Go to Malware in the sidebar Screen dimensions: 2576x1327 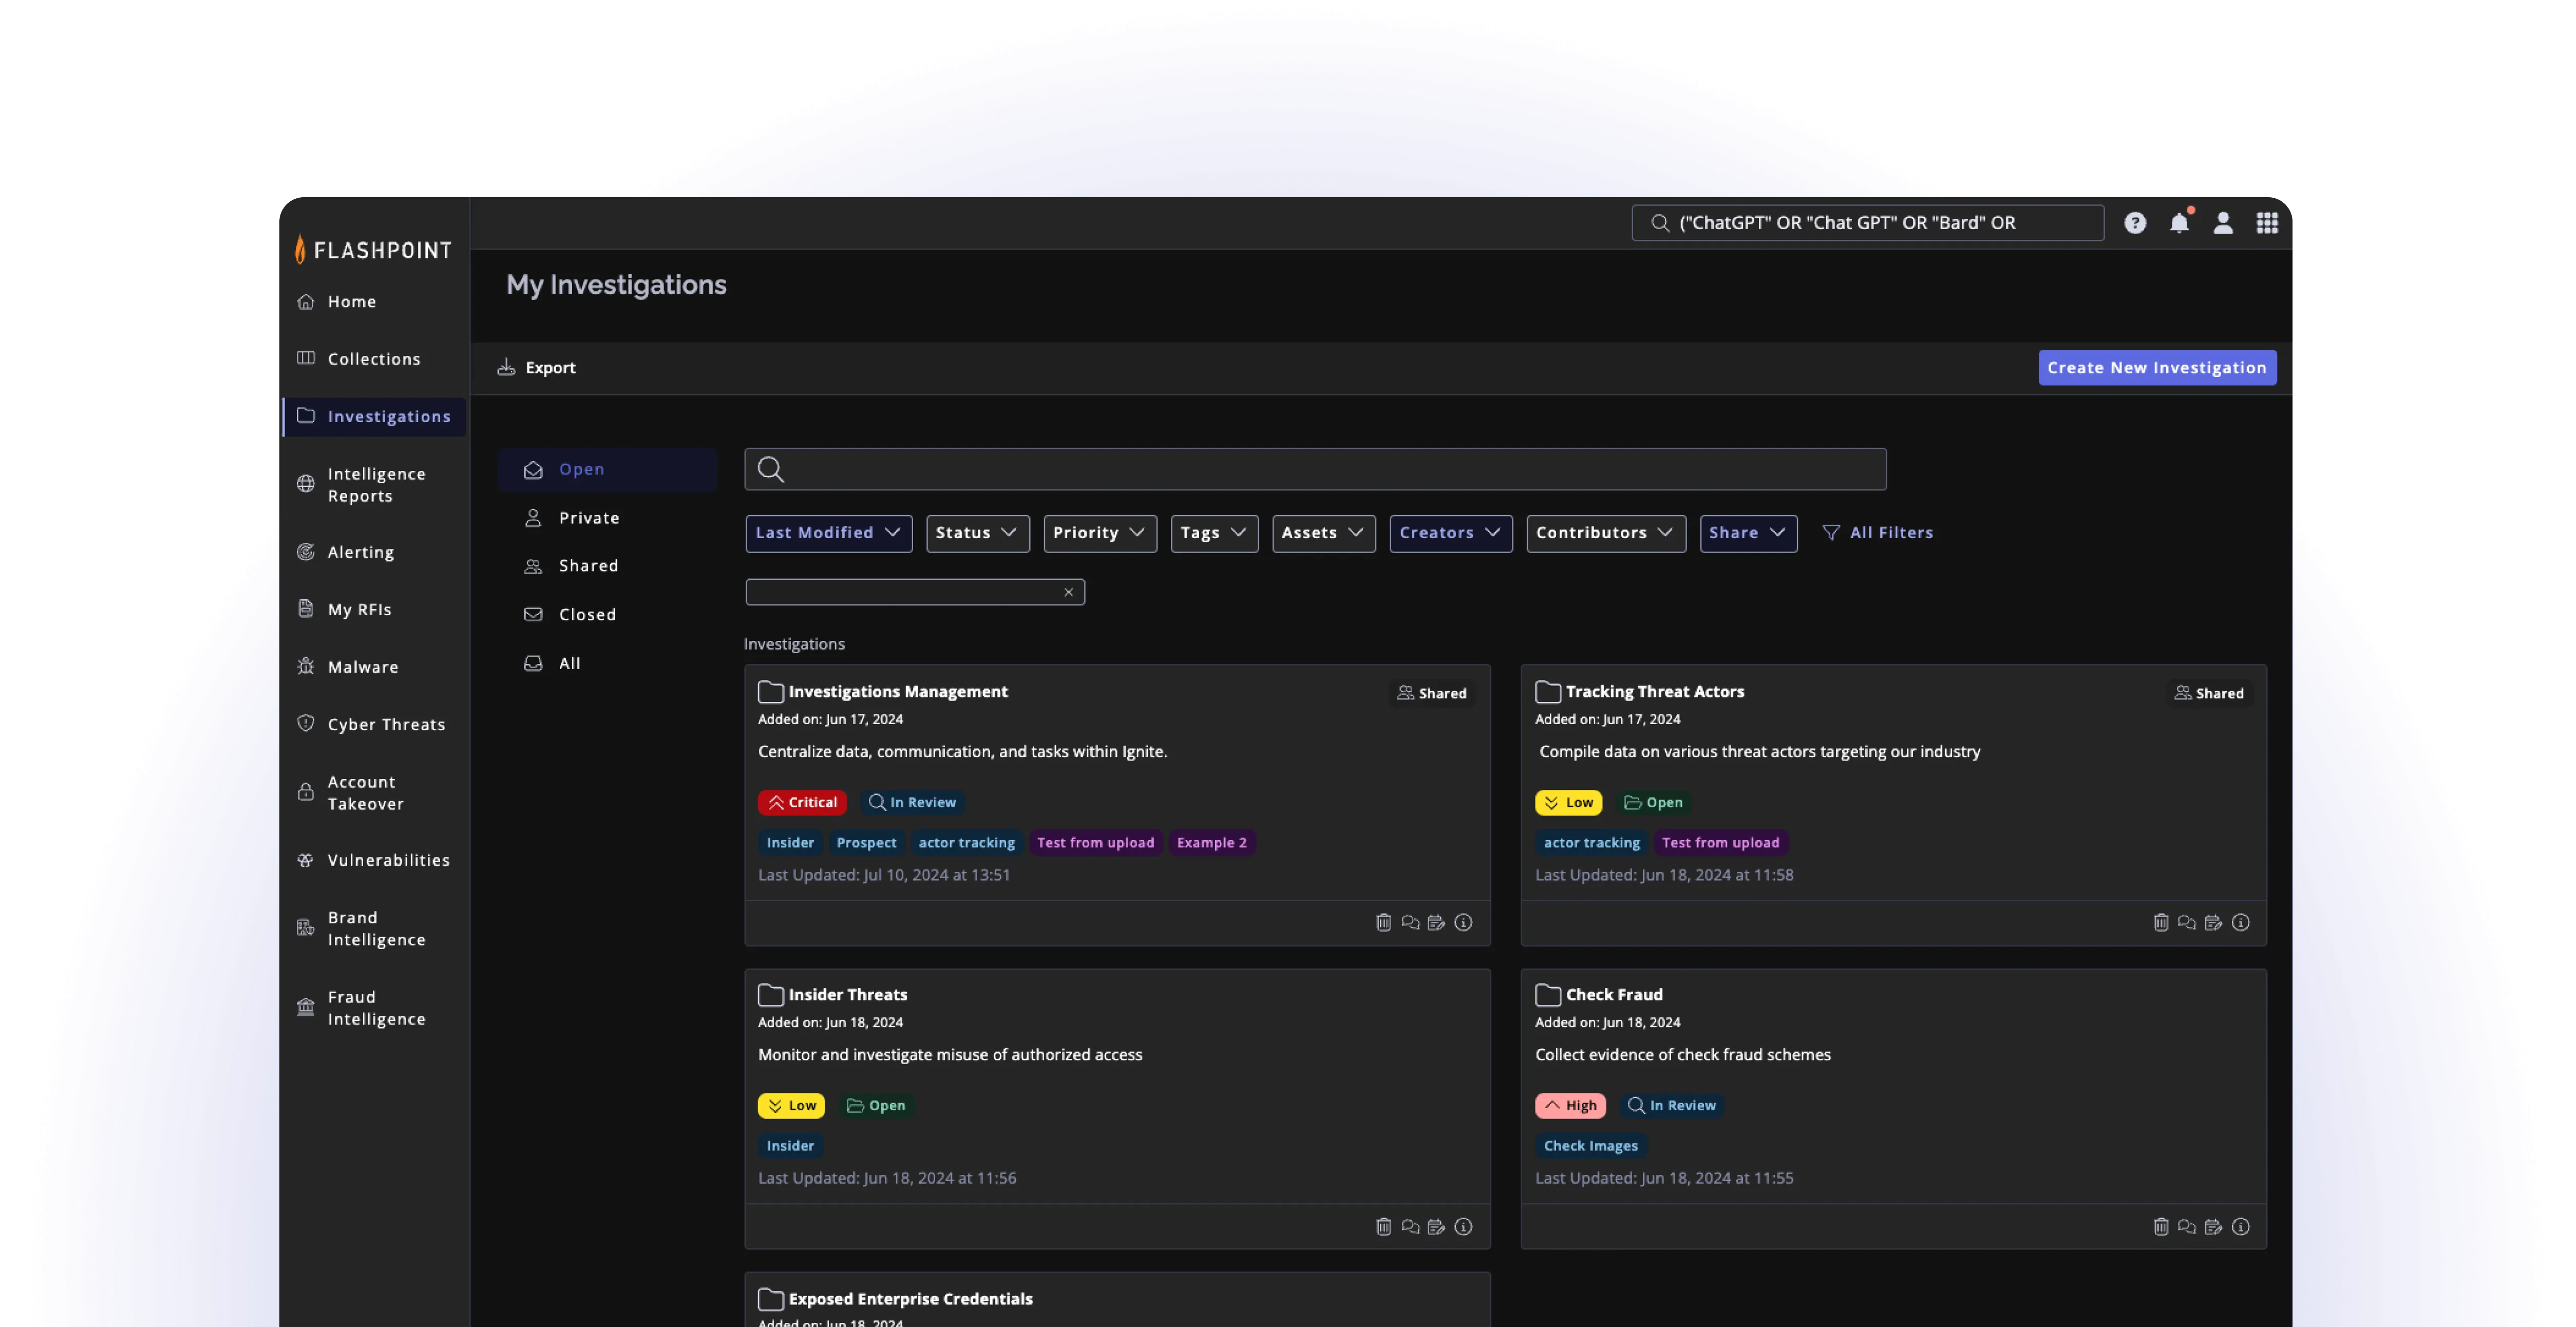click(363, 667)
